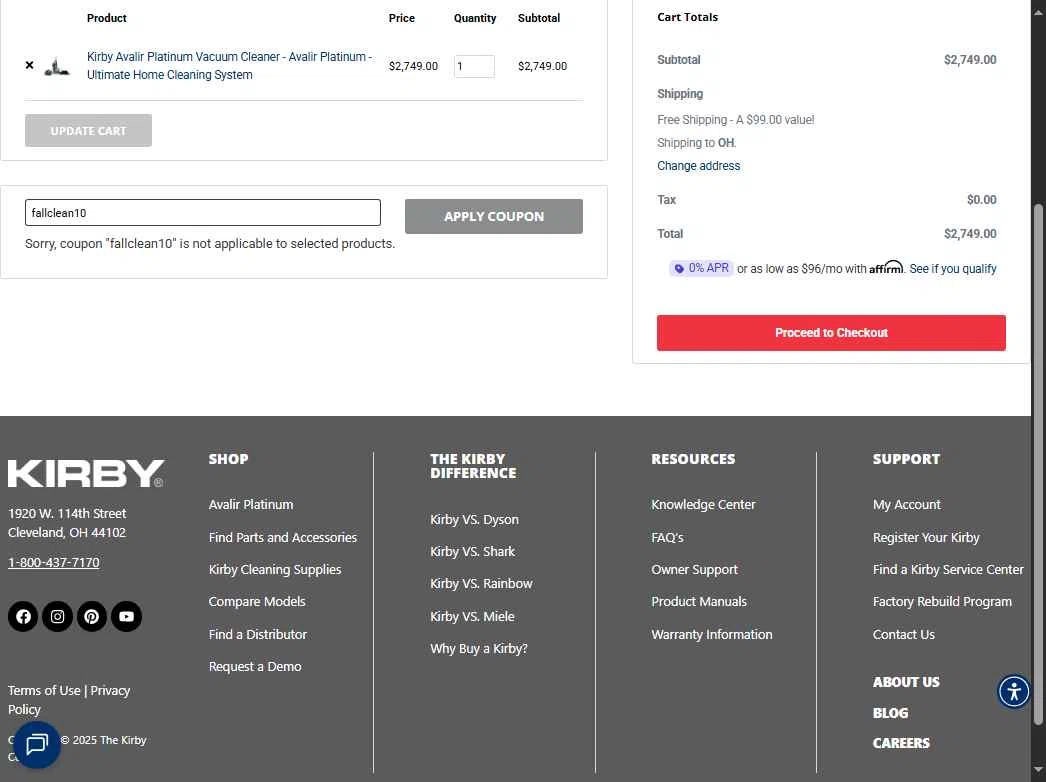The width and height of the screenshot is (1046, 782).
Task: Open Terms of Use link
Action: [x=44, y=691]
